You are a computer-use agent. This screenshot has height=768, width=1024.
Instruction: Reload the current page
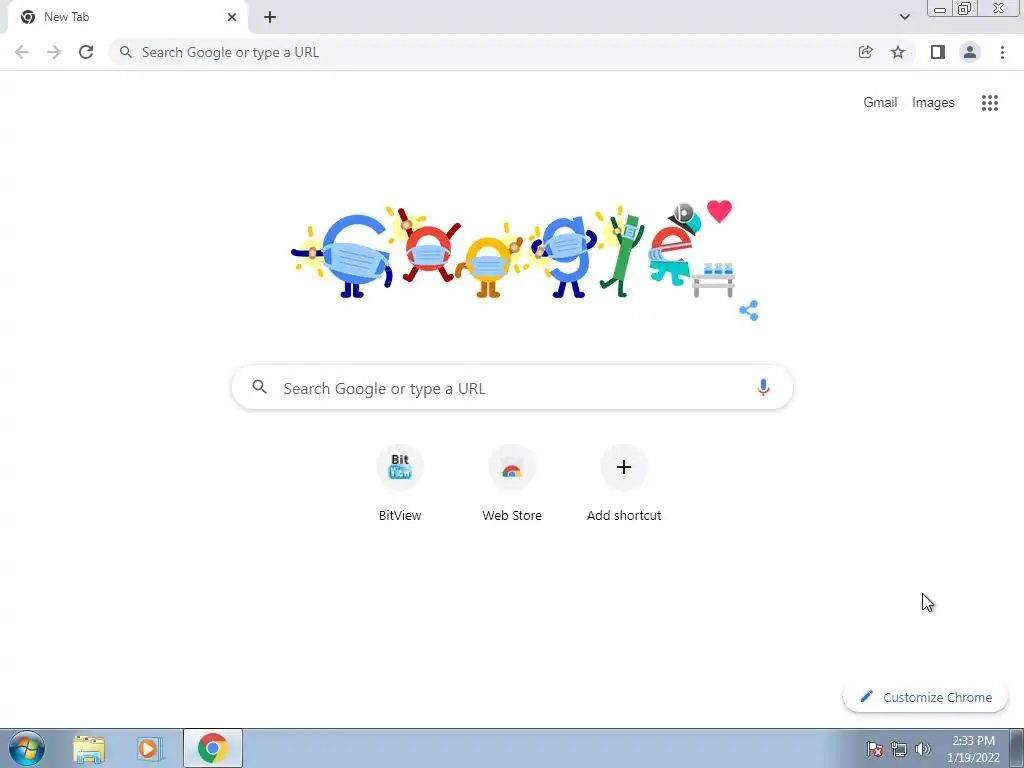coord(86,52)
